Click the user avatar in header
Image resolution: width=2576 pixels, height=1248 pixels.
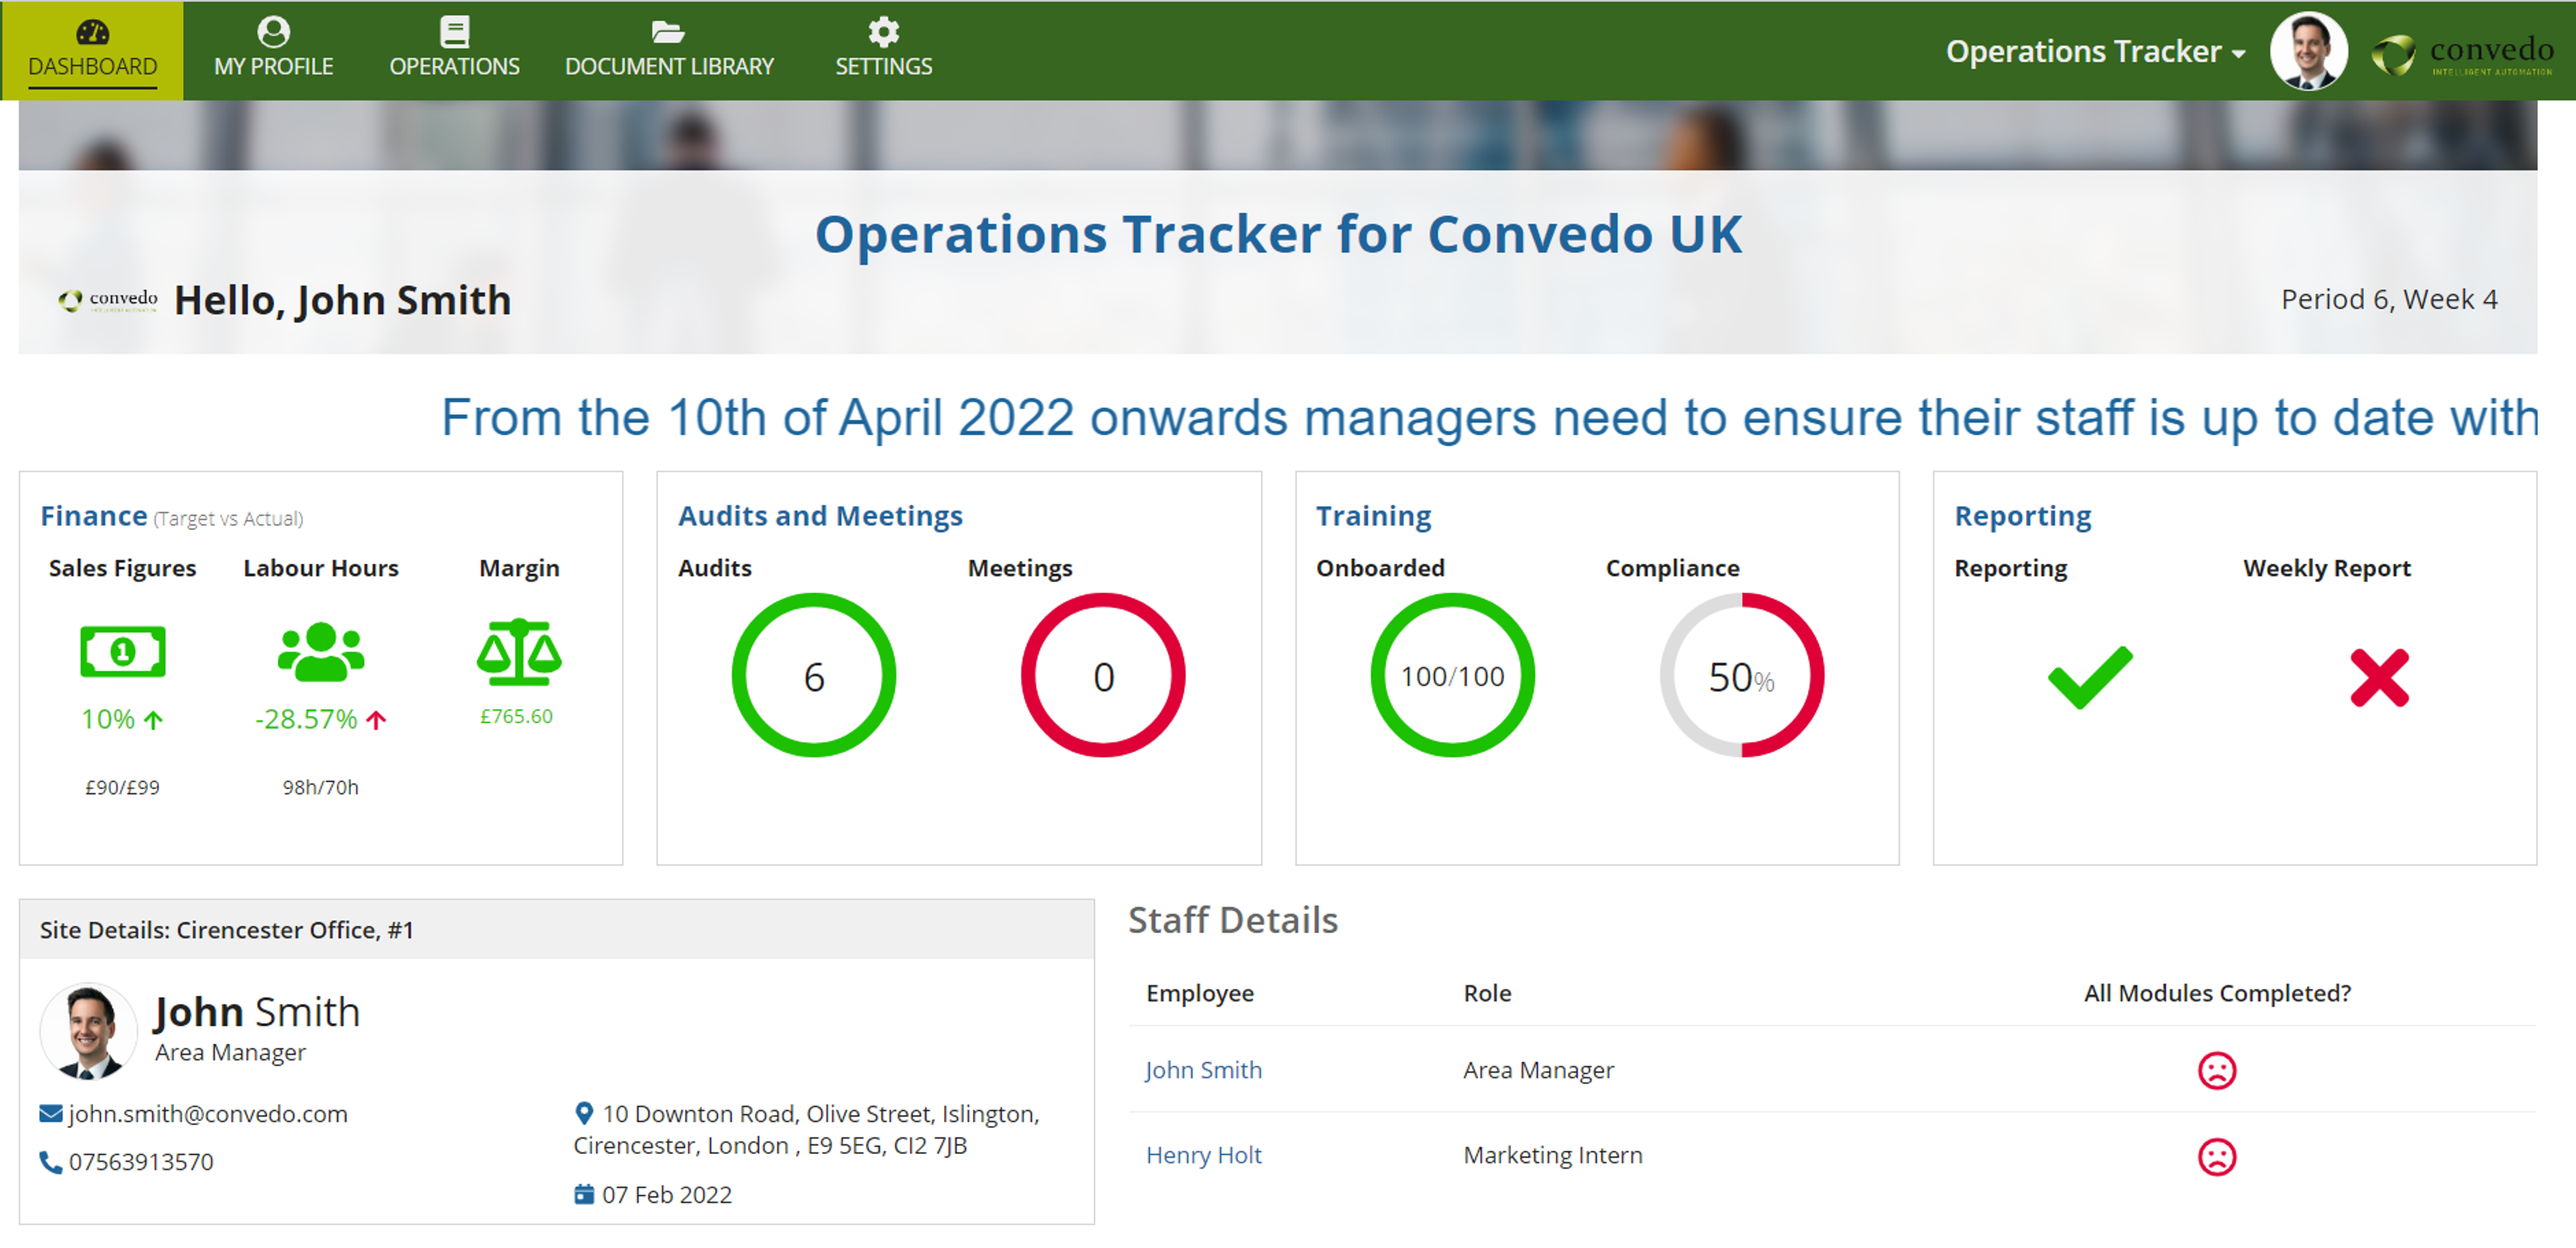coord(2309,51)
